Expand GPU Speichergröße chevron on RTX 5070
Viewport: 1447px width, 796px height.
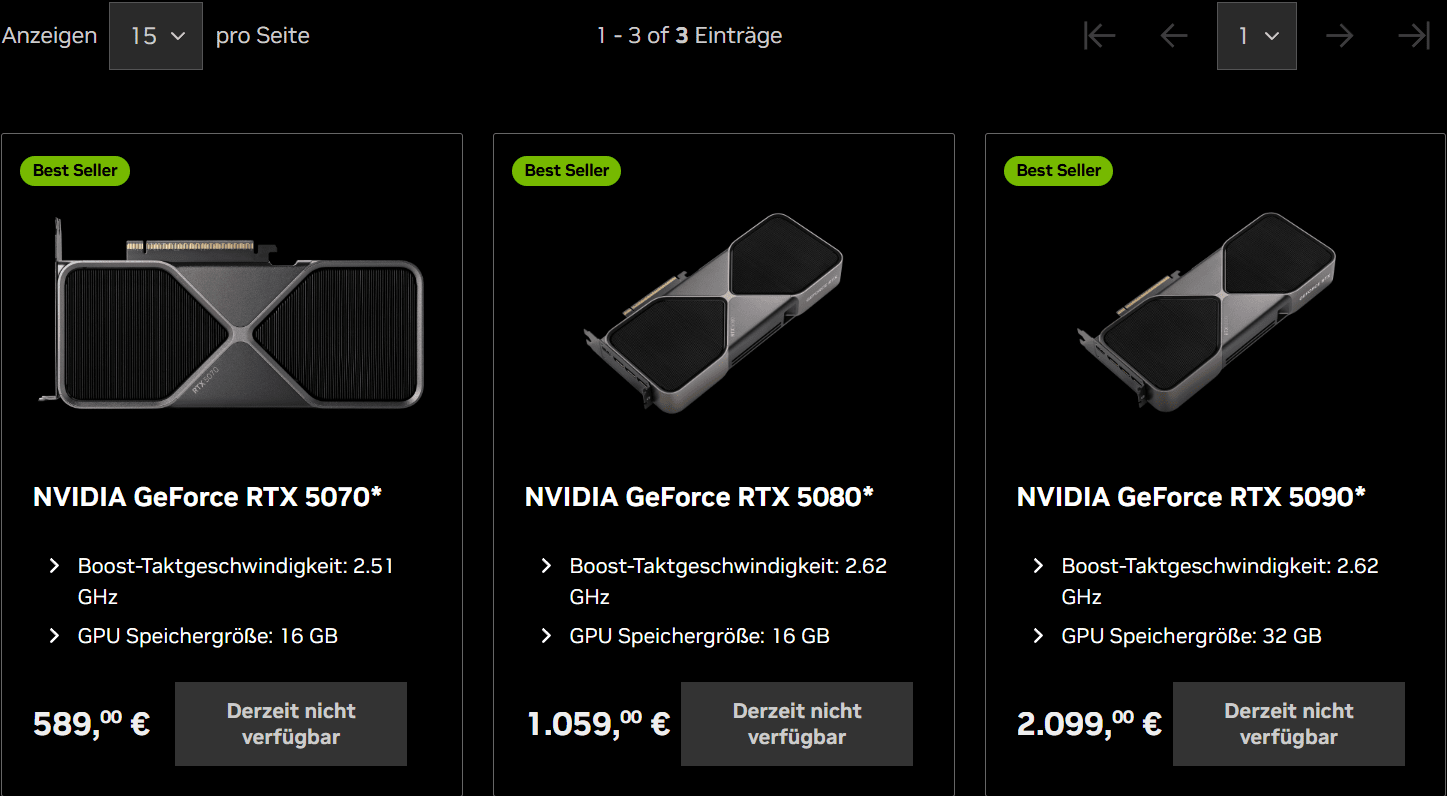tap(55, 636)
